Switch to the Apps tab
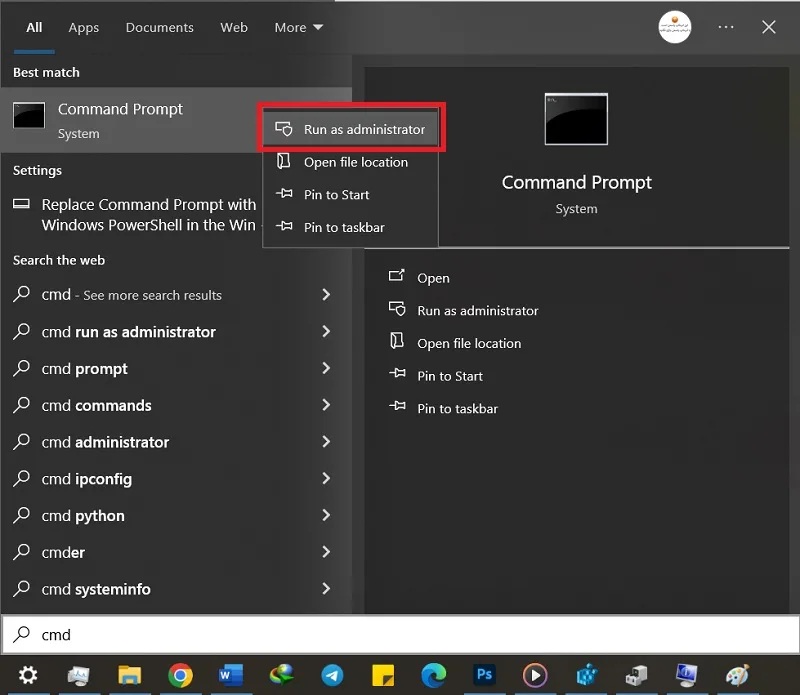This screenshot has width=800, height=695. pos(84,28)
